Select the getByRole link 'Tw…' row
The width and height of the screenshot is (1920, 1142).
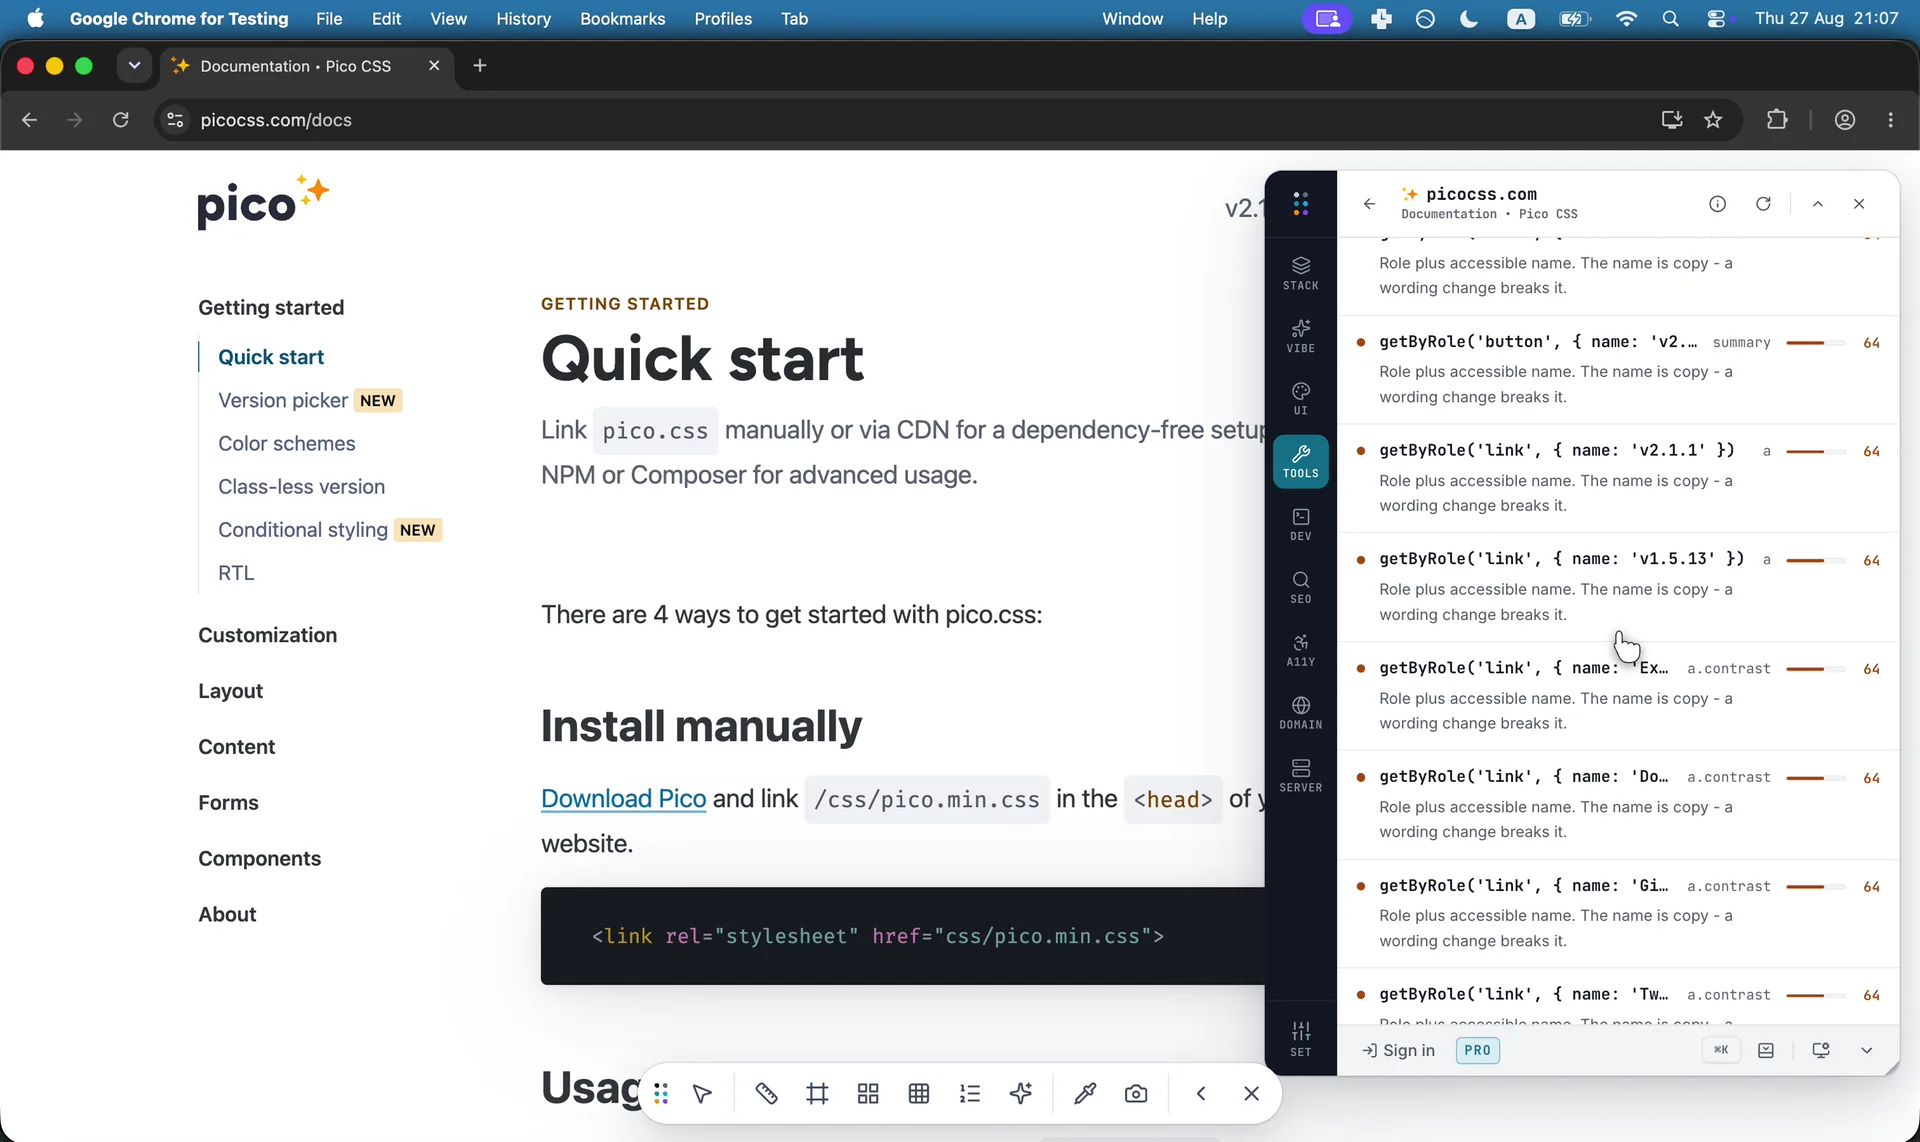coord(1618,997)
